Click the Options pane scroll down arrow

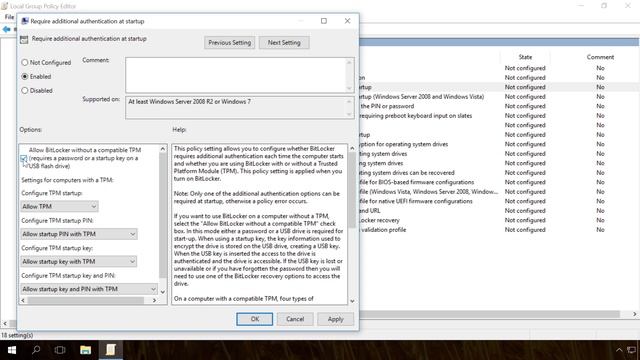click(163, 292)
